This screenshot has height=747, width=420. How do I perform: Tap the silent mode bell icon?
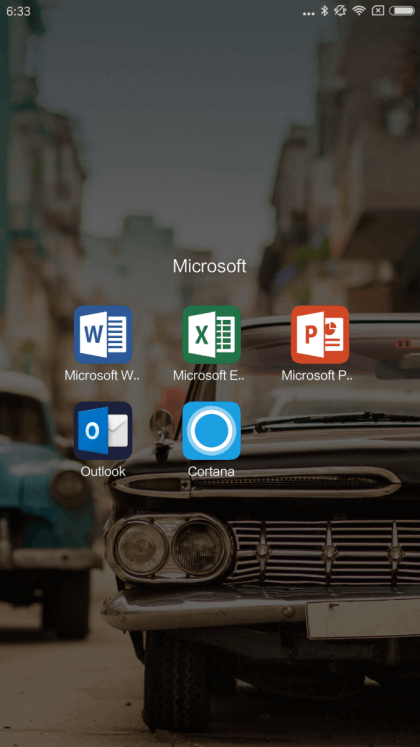click(340, 10)
